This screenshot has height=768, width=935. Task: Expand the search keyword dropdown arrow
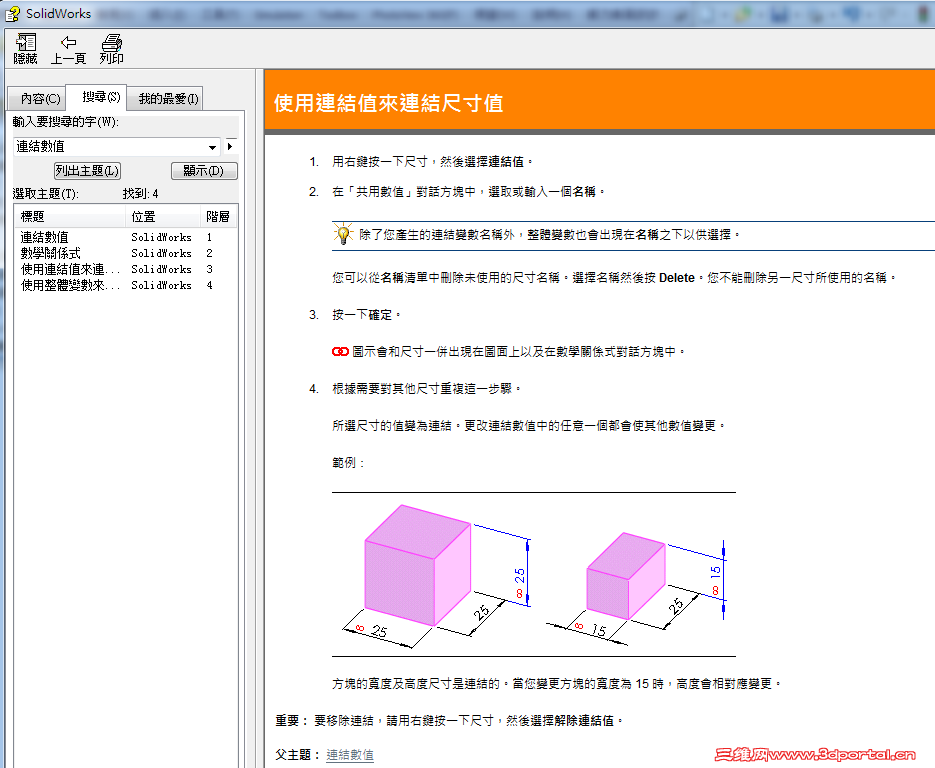click(x=212, y=147)
